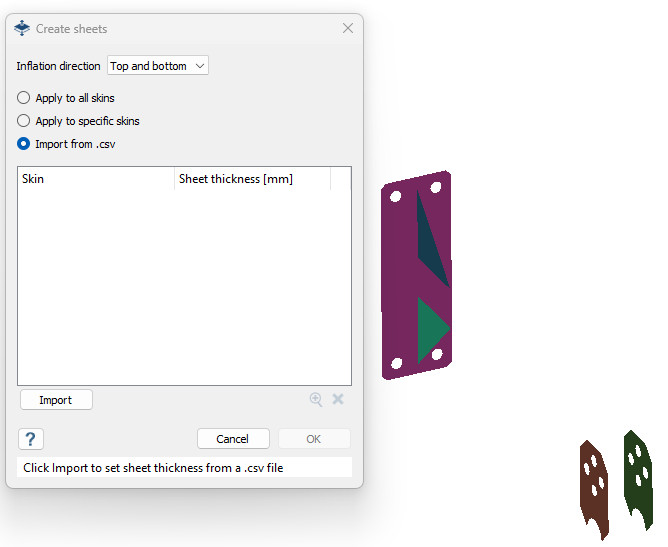The width and height of the screenshot is (668, 547).
Task: Select Import from .csv radio button
Action: [24, 144]
